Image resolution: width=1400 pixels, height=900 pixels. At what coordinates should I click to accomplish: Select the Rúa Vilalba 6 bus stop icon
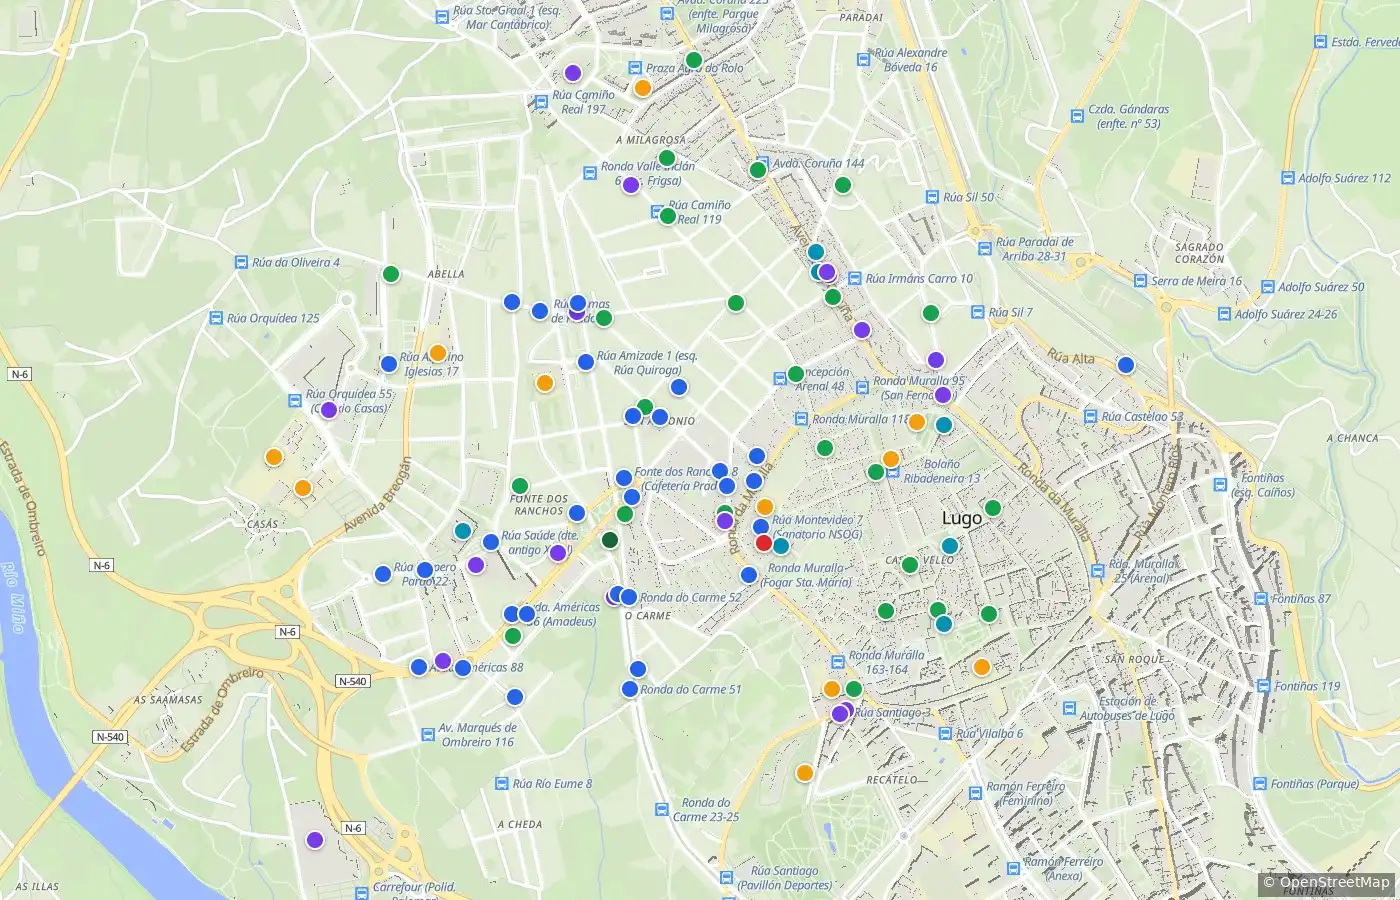[945, 733]
